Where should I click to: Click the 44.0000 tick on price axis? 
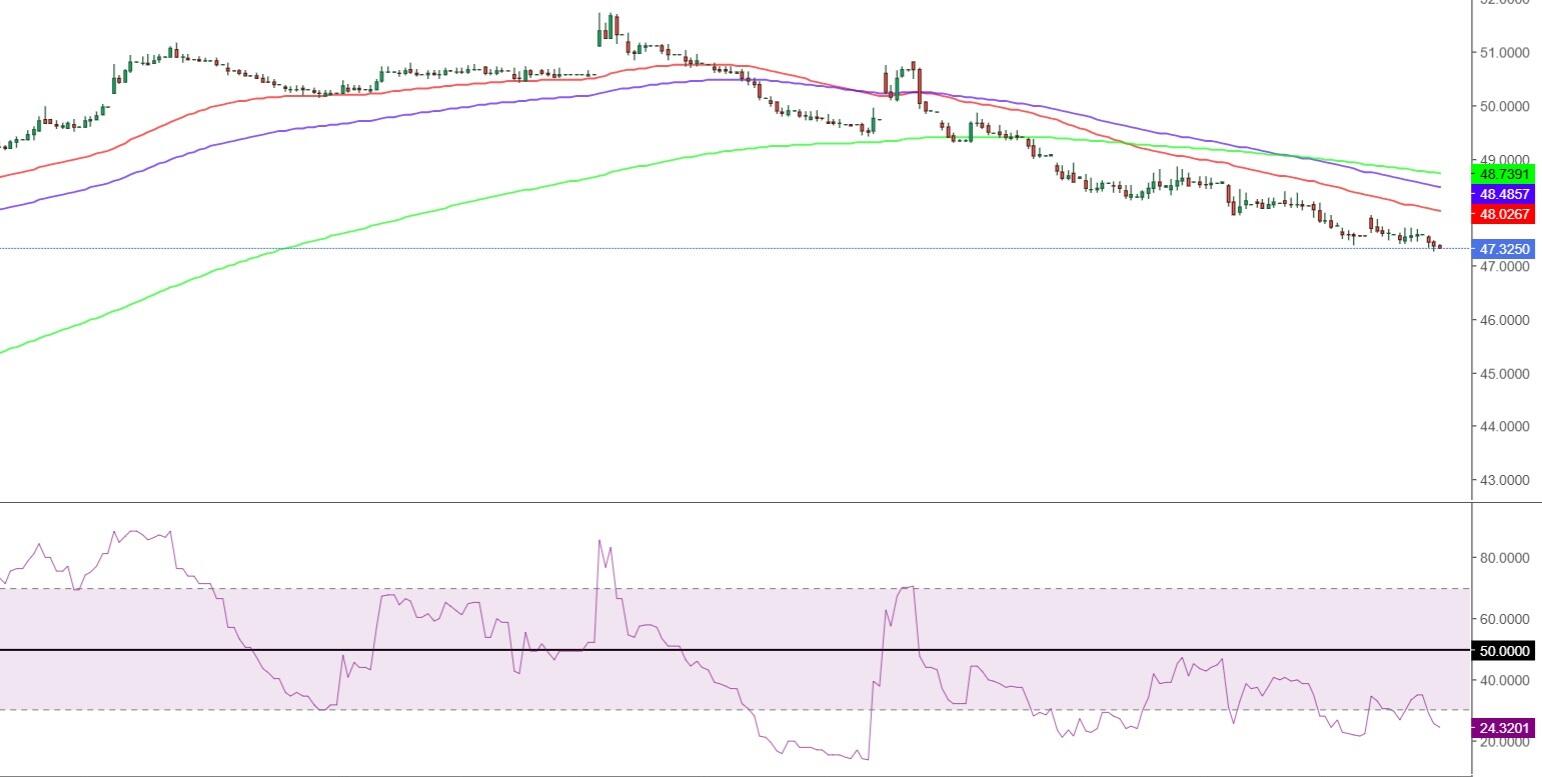[1504, 426]
